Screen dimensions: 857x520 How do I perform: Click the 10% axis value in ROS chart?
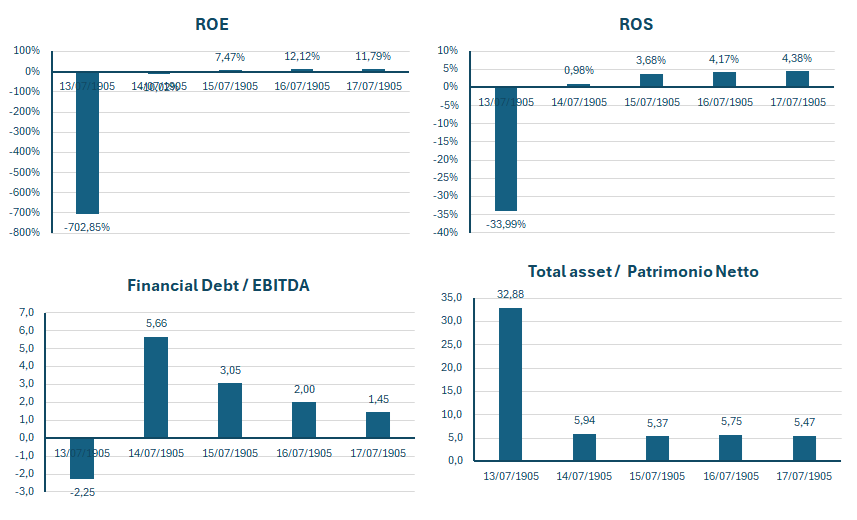[448, 50]
